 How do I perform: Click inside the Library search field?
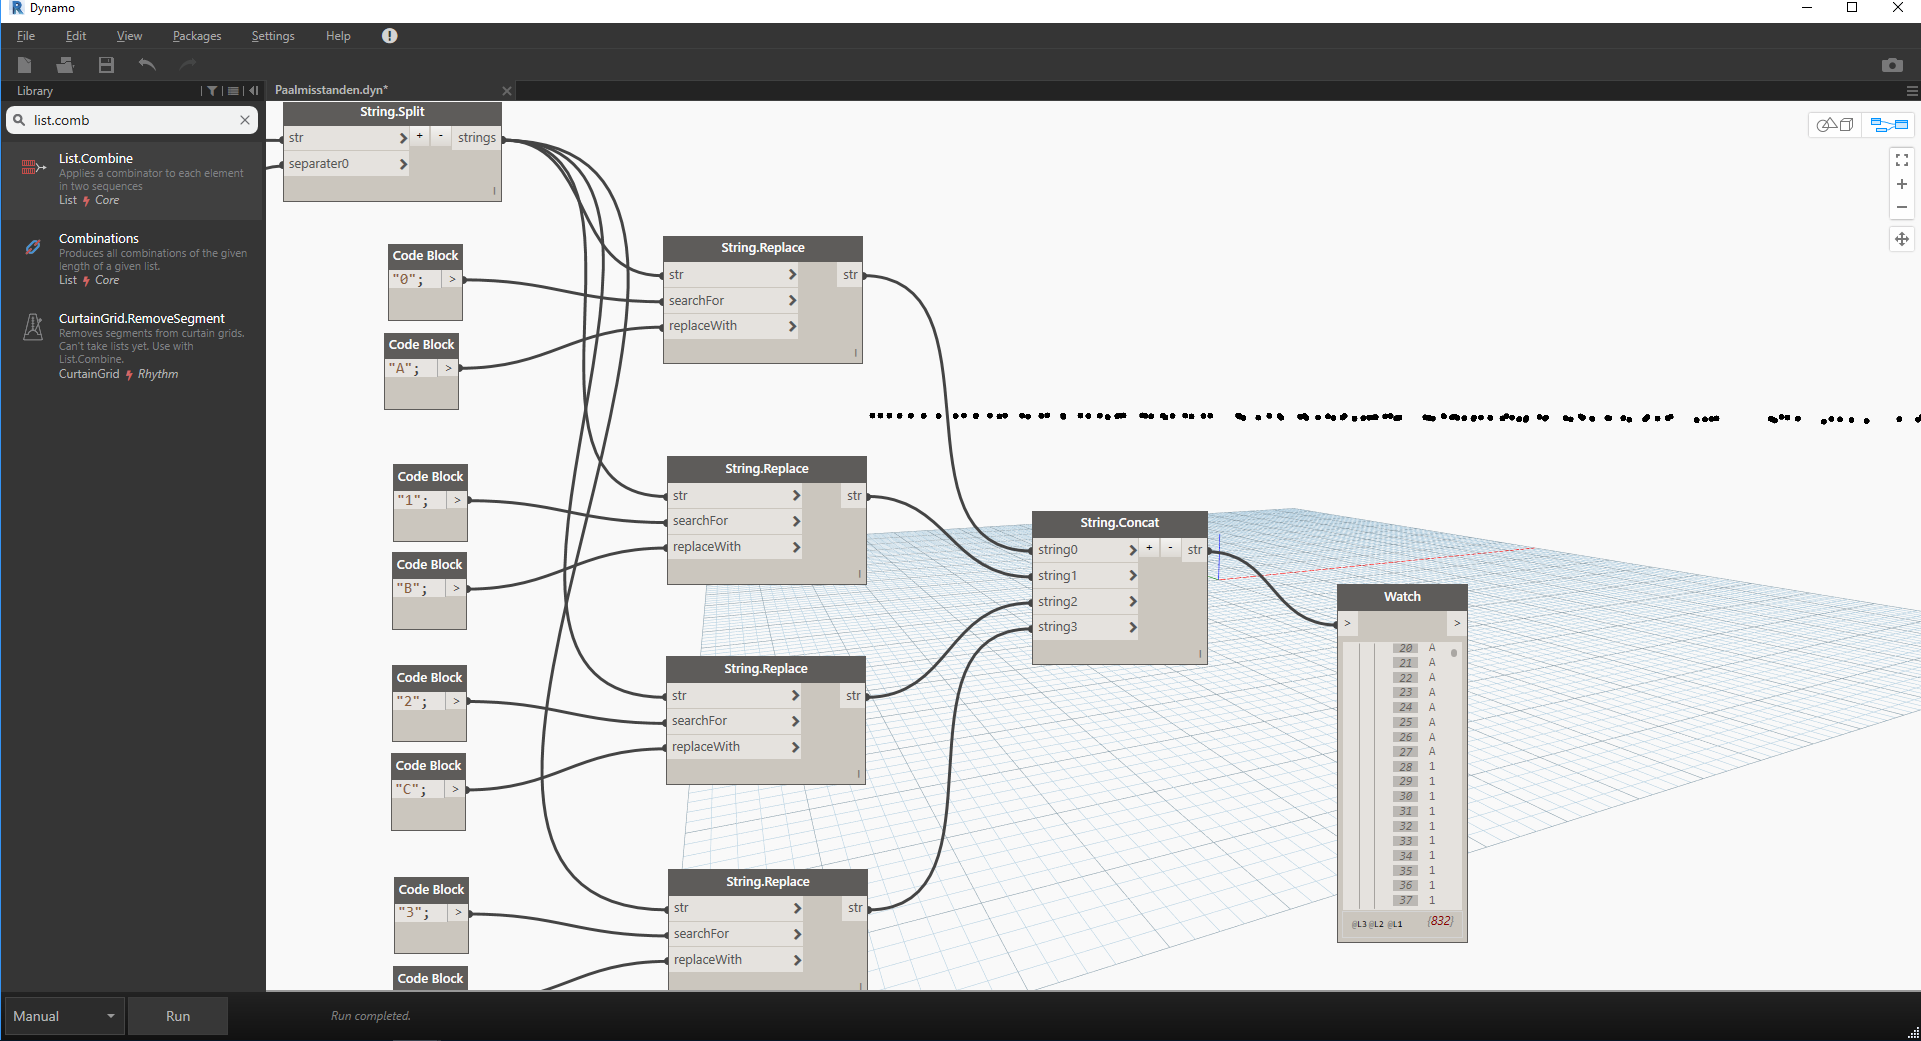click(x=133, y=120)
